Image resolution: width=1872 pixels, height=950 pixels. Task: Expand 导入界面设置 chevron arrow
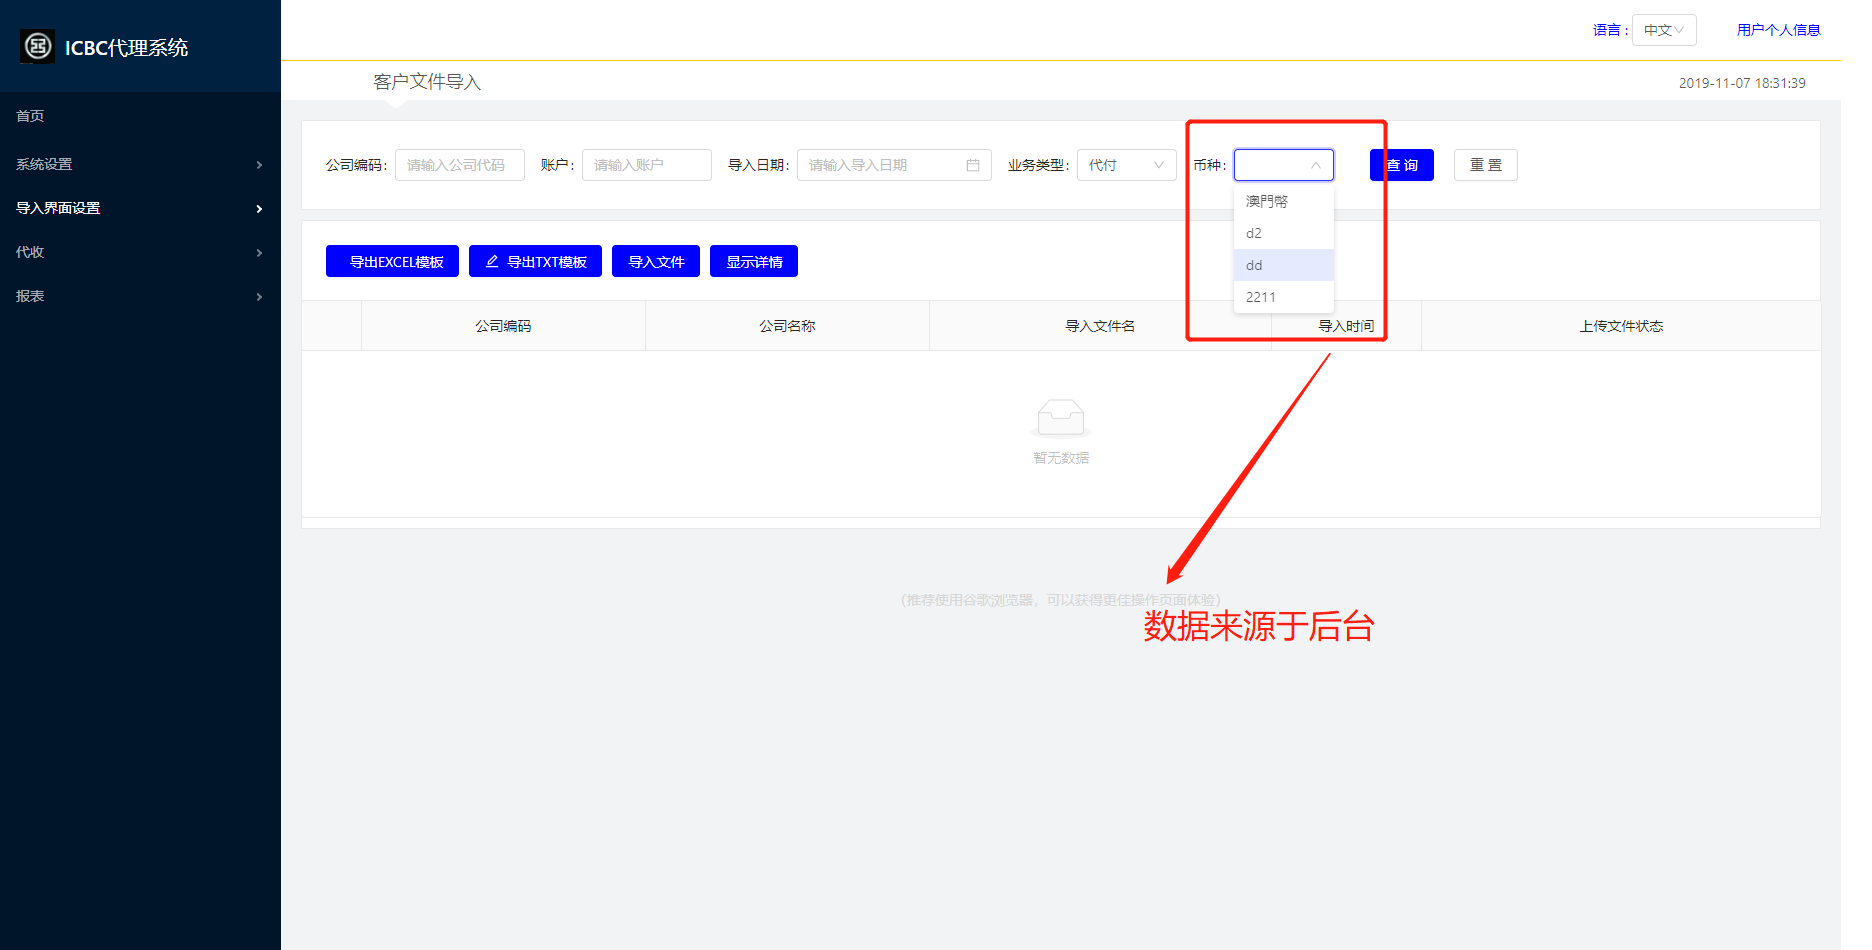[259, 209]
